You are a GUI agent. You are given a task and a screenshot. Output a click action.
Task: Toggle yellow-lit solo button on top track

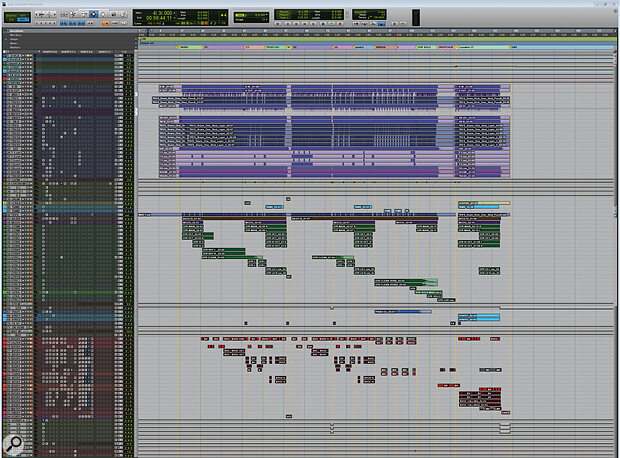point(28,56)
